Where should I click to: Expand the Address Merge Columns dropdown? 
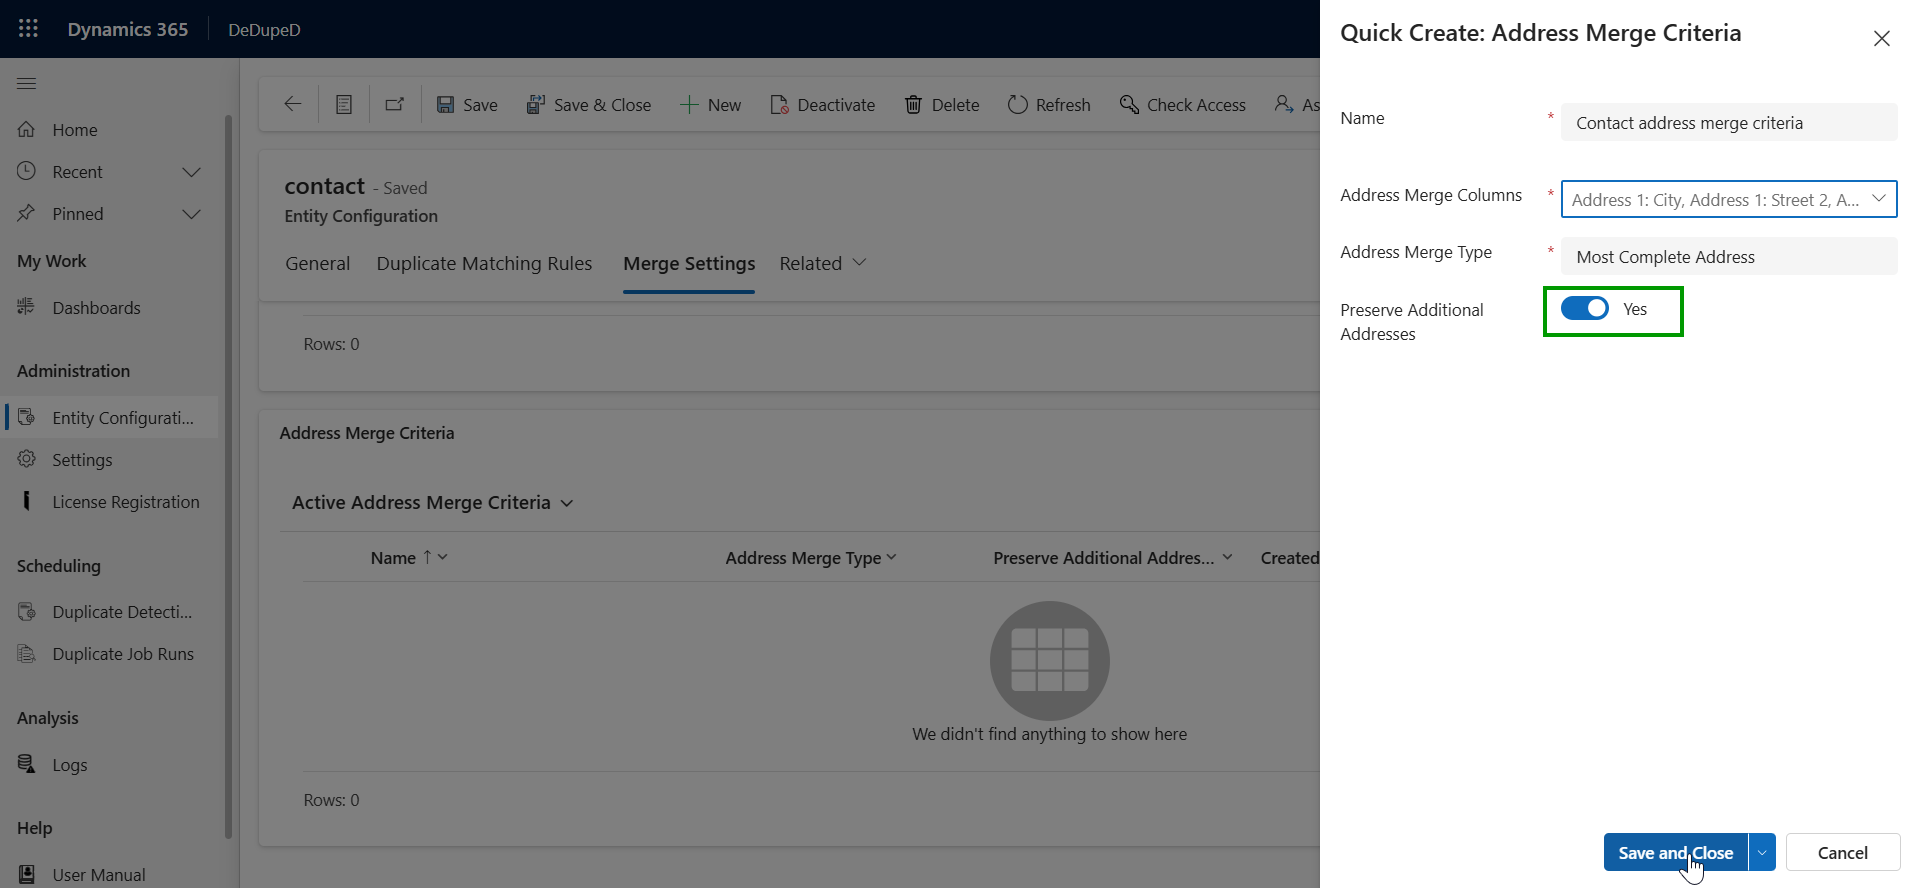pyautogui.click(x=1879, y=199)
